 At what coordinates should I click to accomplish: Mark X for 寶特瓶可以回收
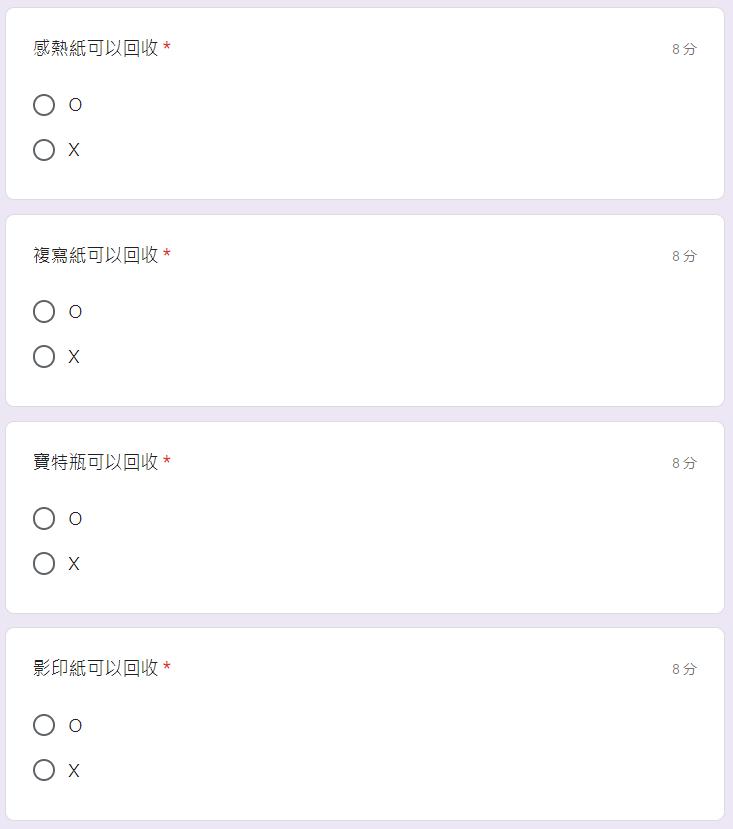tap(44, 564)
